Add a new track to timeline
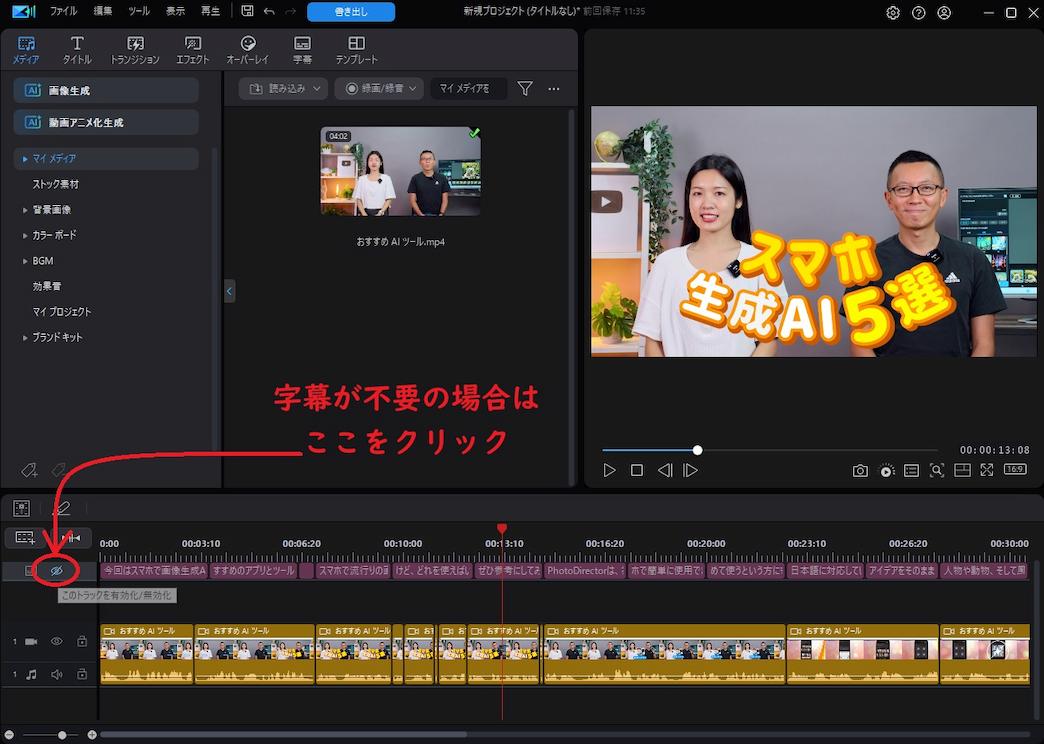The image size is (1044, 744). click(25, 538)
